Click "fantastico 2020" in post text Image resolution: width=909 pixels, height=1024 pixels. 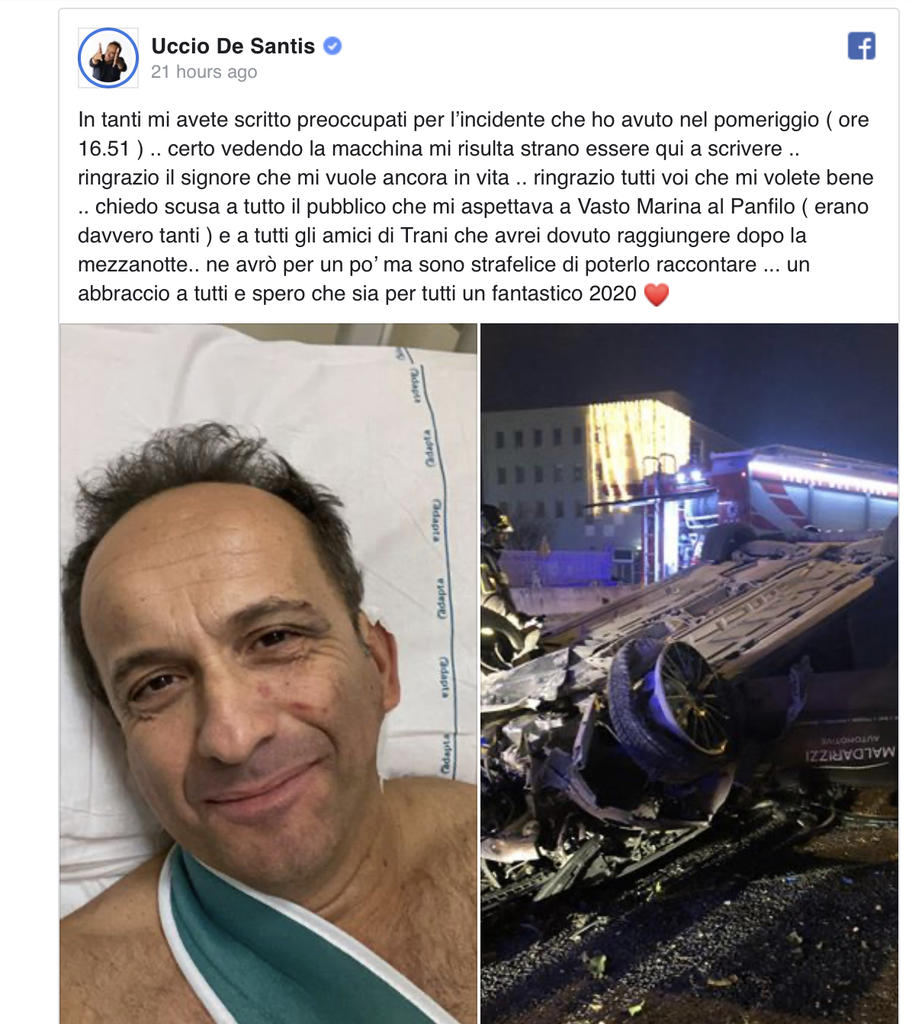point(564,293)
